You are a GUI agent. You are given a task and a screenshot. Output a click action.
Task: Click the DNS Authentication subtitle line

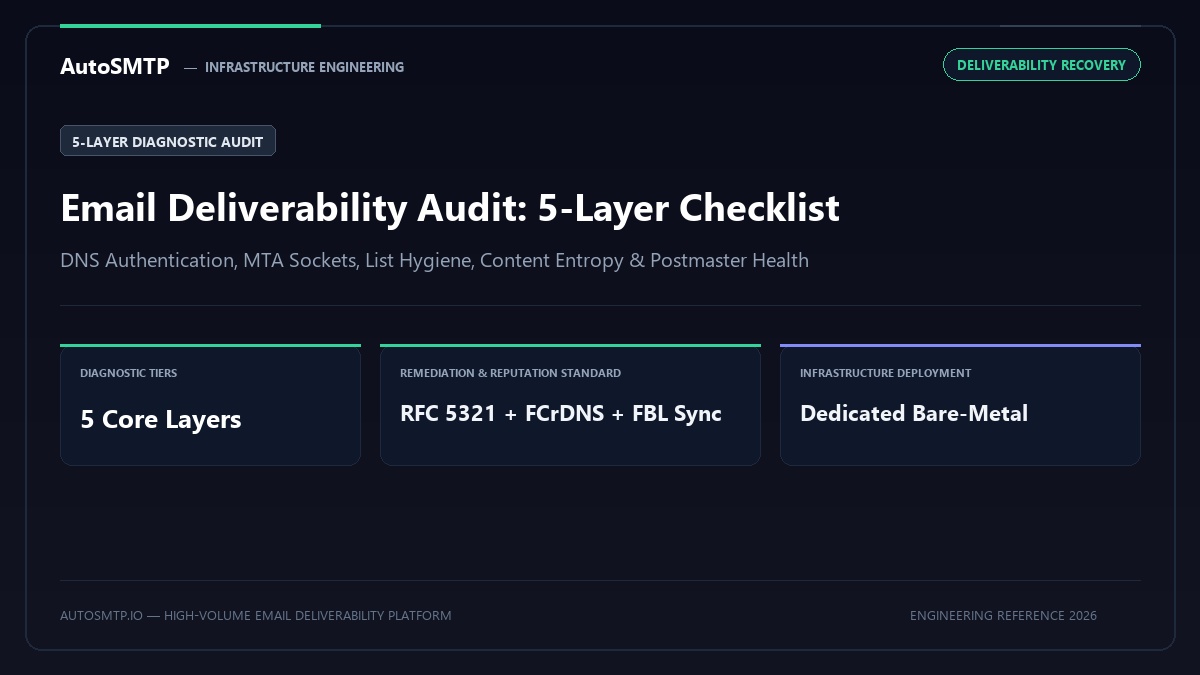coord(434,260)
